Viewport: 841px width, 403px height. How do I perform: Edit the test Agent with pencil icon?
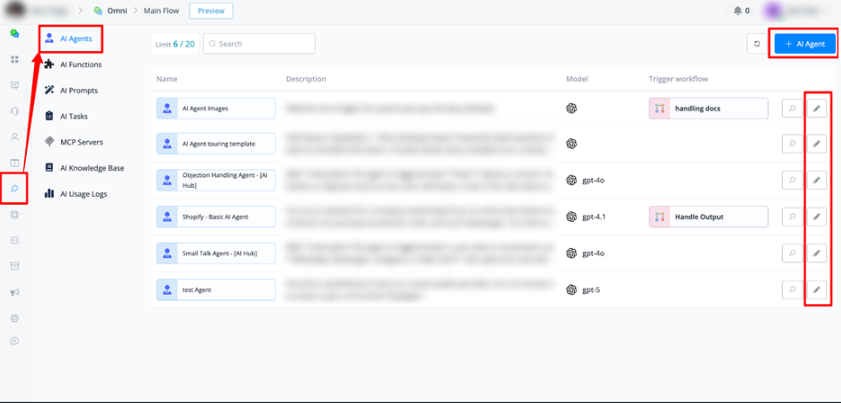[x=817, y=290]
